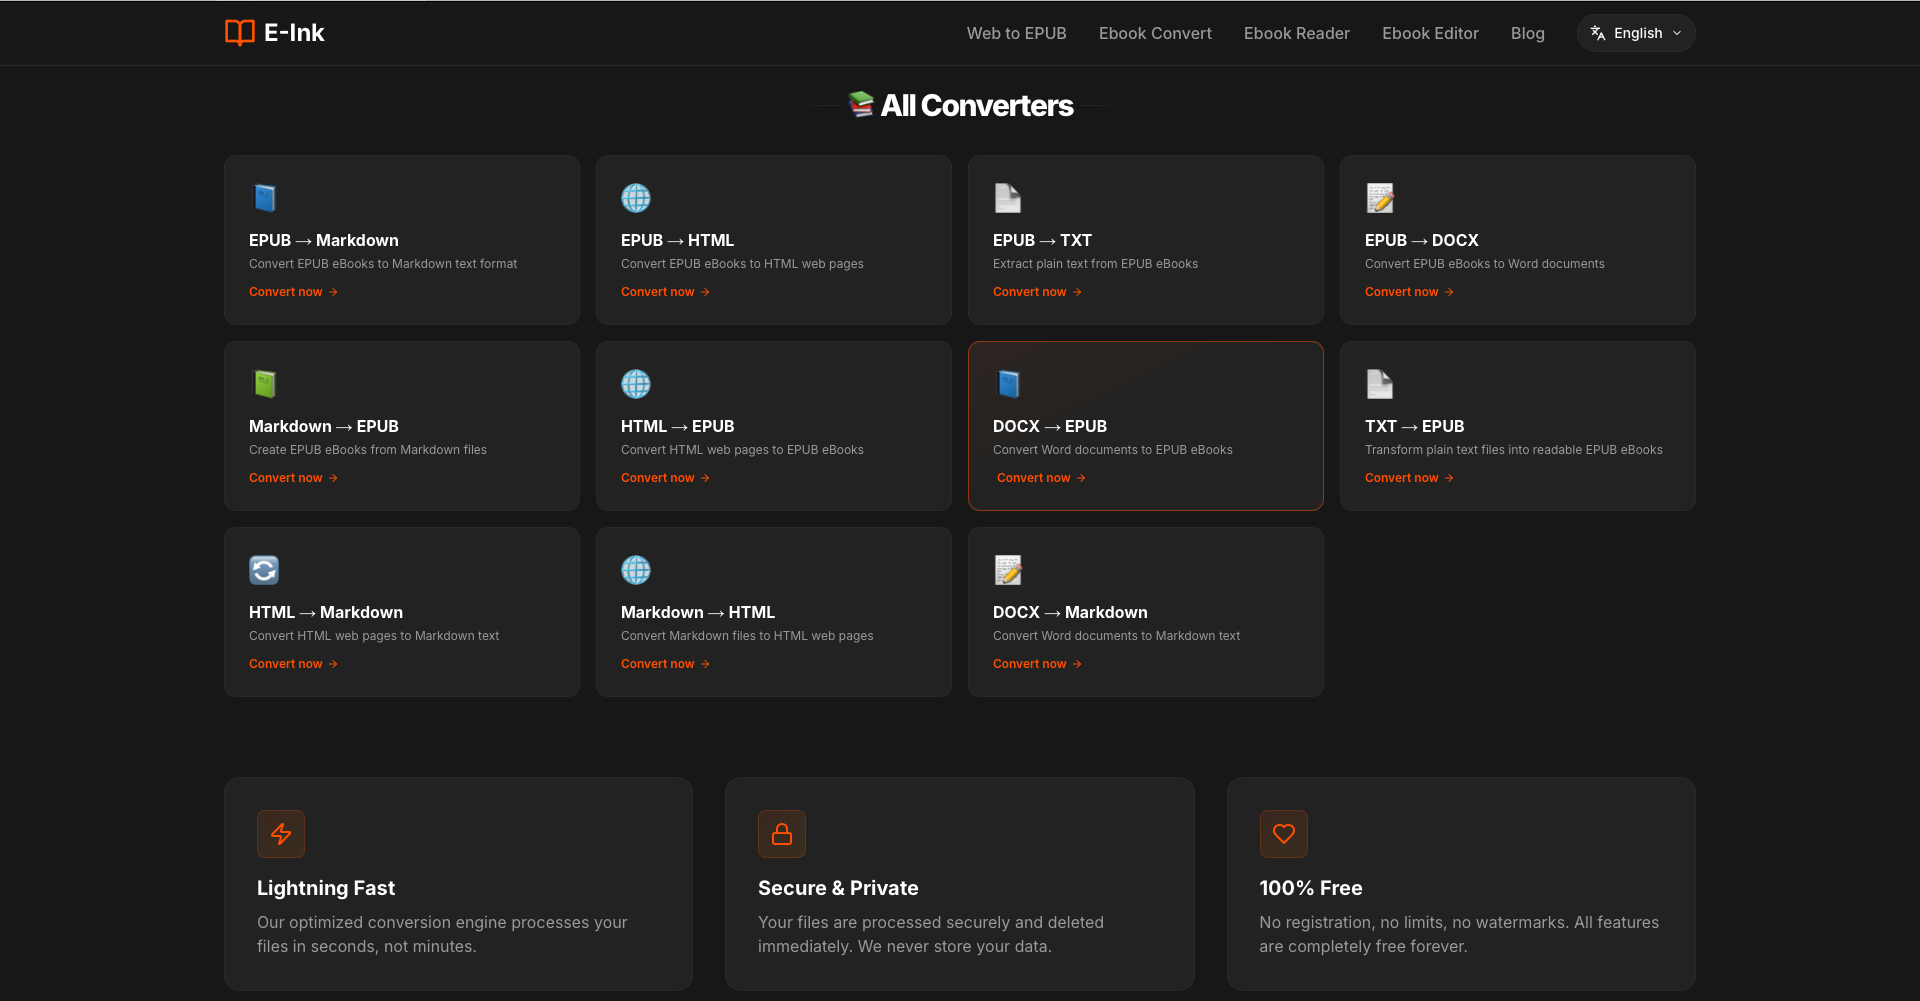Click the All Converters heading
Viewport: 1920px width, 1001px height.
click(977, 105)
